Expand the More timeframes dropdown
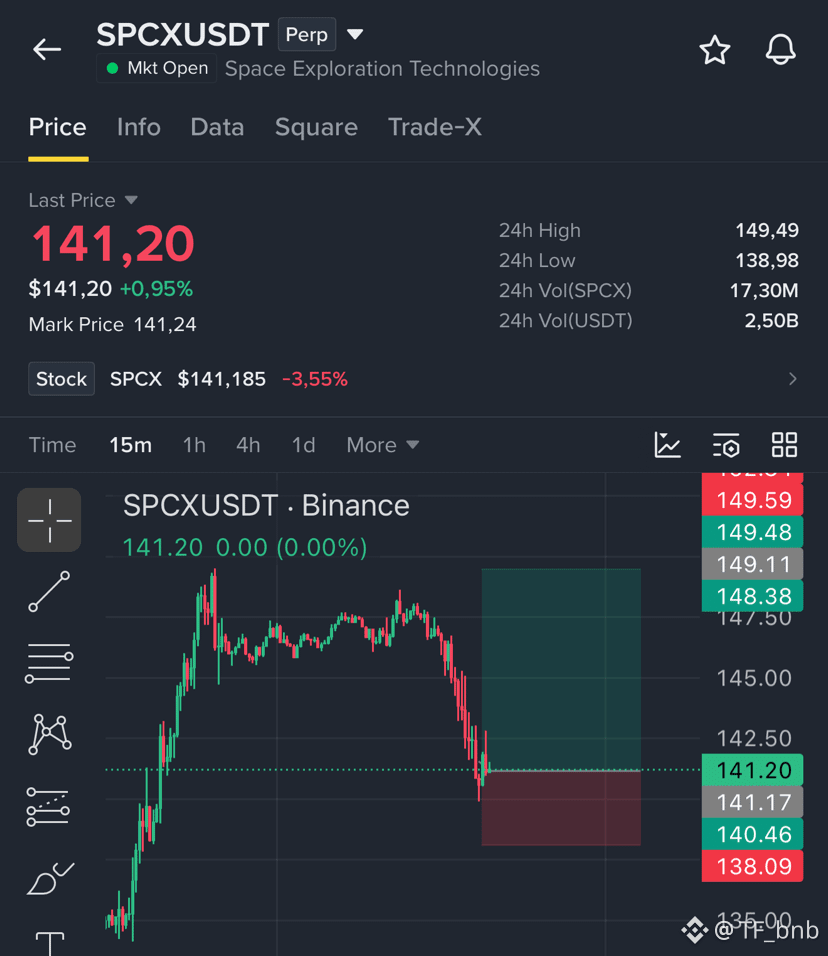 383,445
